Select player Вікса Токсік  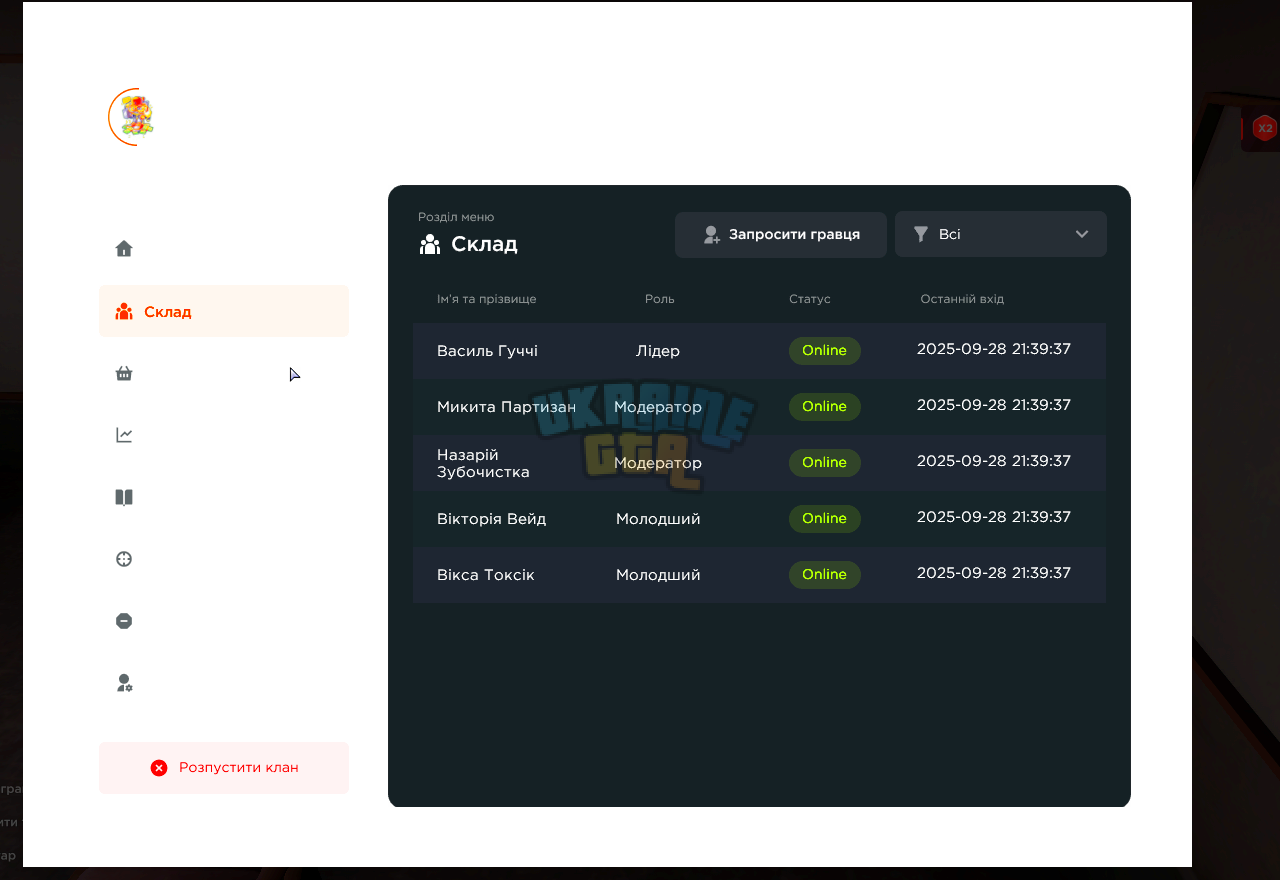point(485,575)
